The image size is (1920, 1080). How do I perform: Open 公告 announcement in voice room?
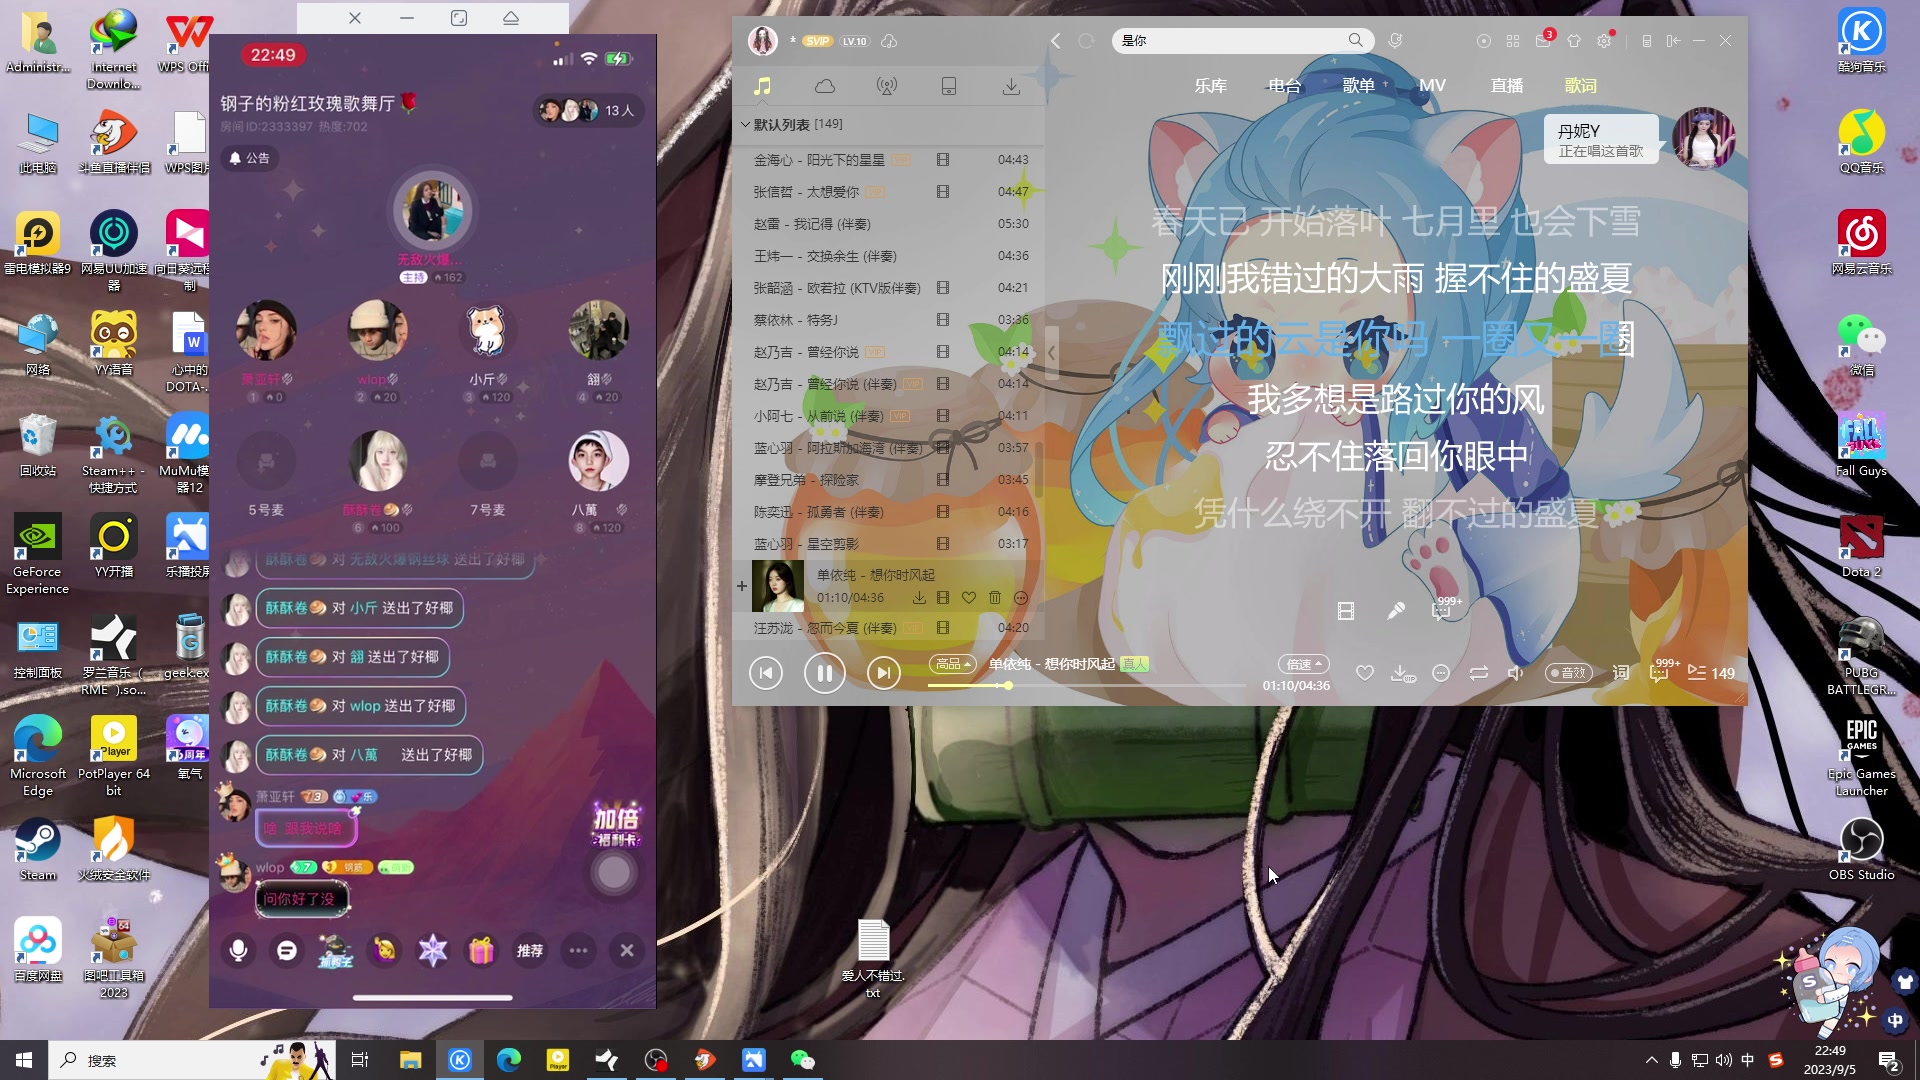coord(250,158)
